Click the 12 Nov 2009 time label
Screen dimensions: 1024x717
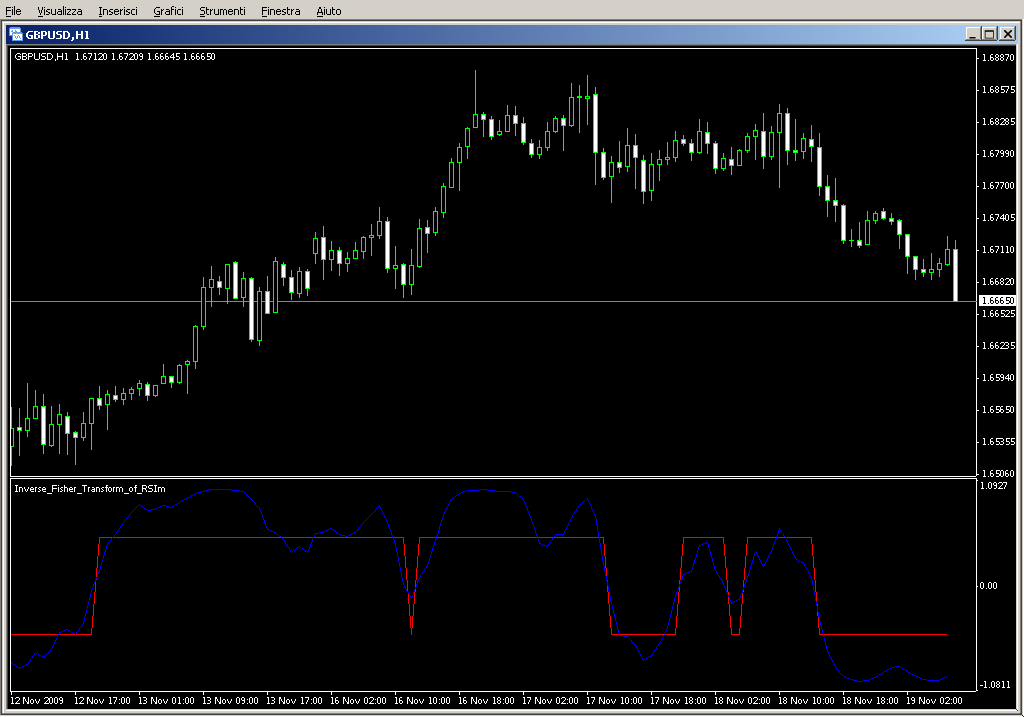37,701
